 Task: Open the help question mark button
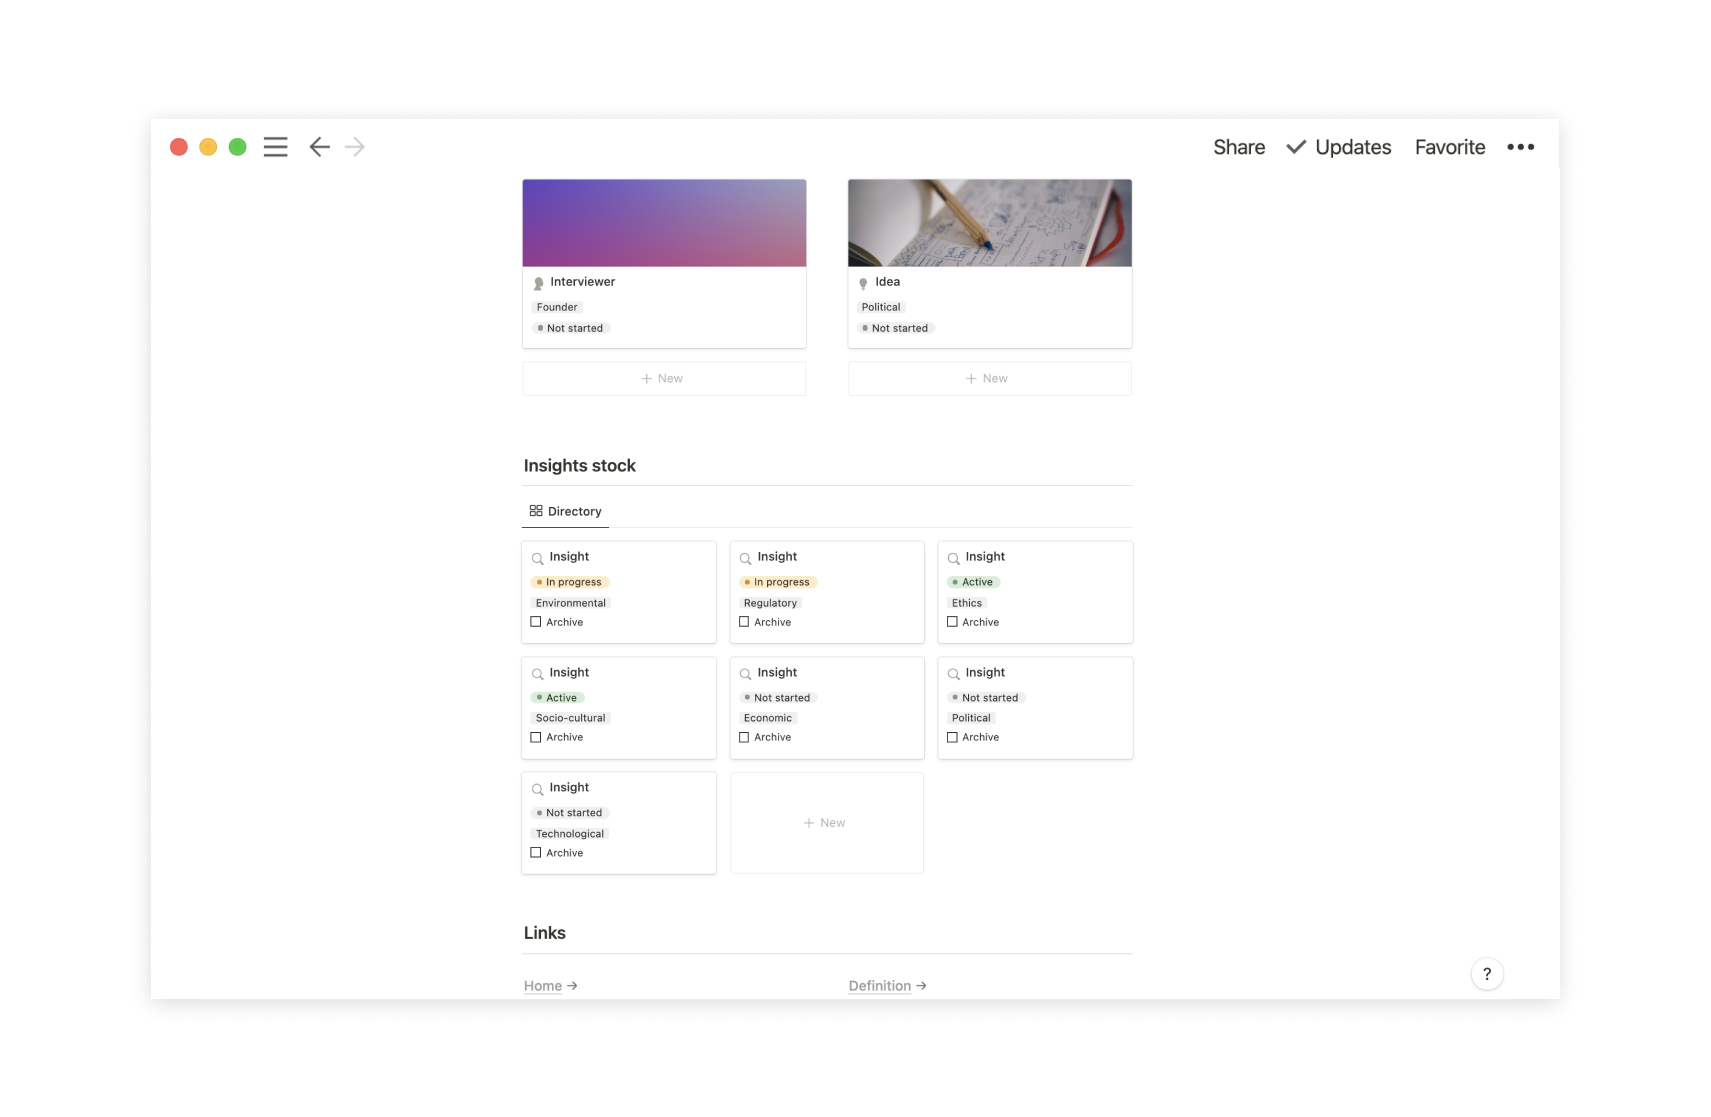click(1487, 974)
